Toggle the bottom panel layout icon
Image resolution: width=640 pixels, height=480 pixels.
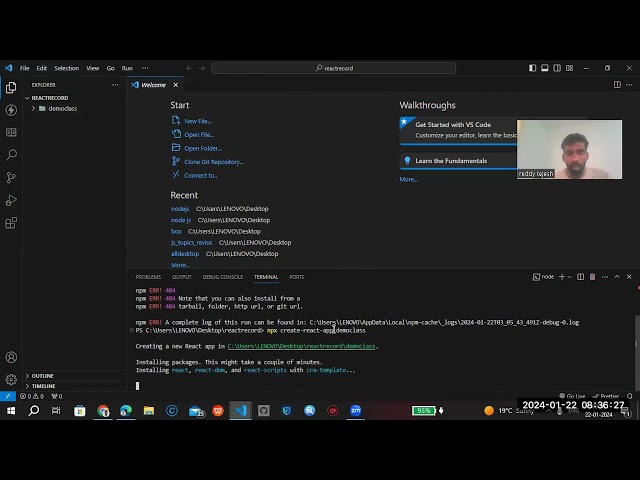point(545,68)
